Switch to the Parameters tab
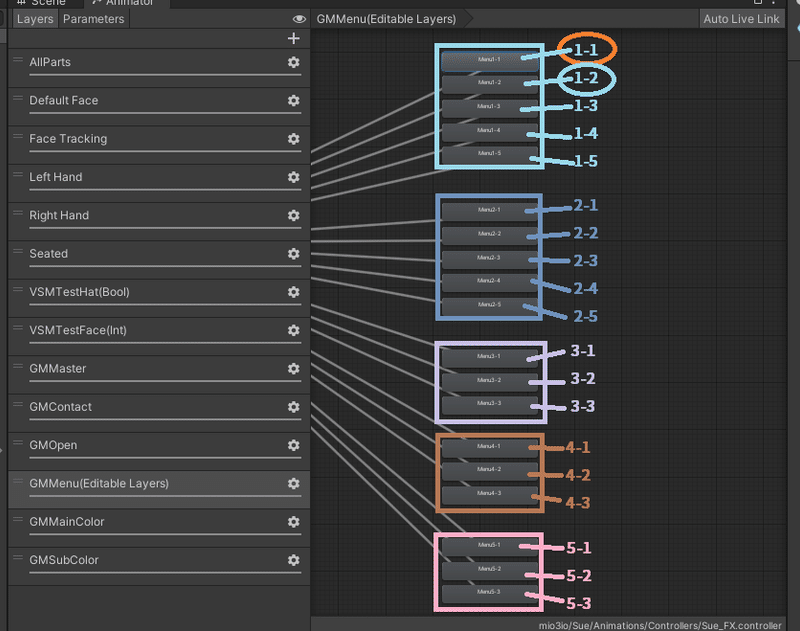Image resolution: width=800 pixels, height=631 pixels. tap(93, 19)
